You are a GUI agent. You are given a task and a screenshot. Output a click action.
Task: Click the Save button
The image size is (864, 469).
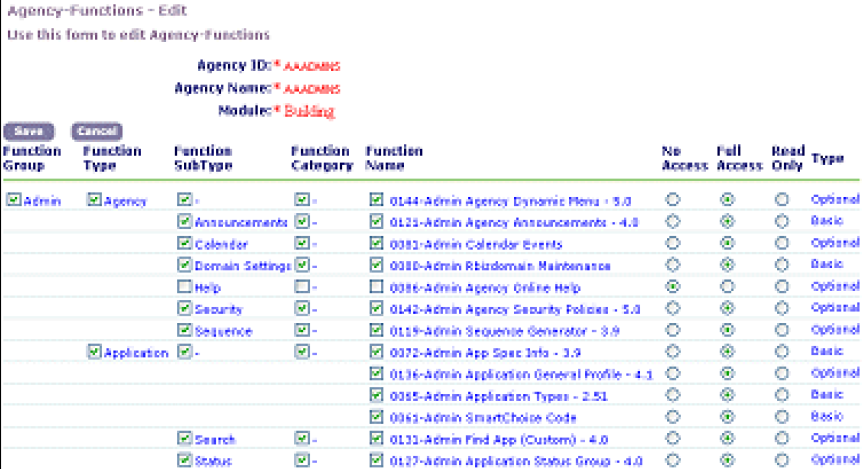29,131
